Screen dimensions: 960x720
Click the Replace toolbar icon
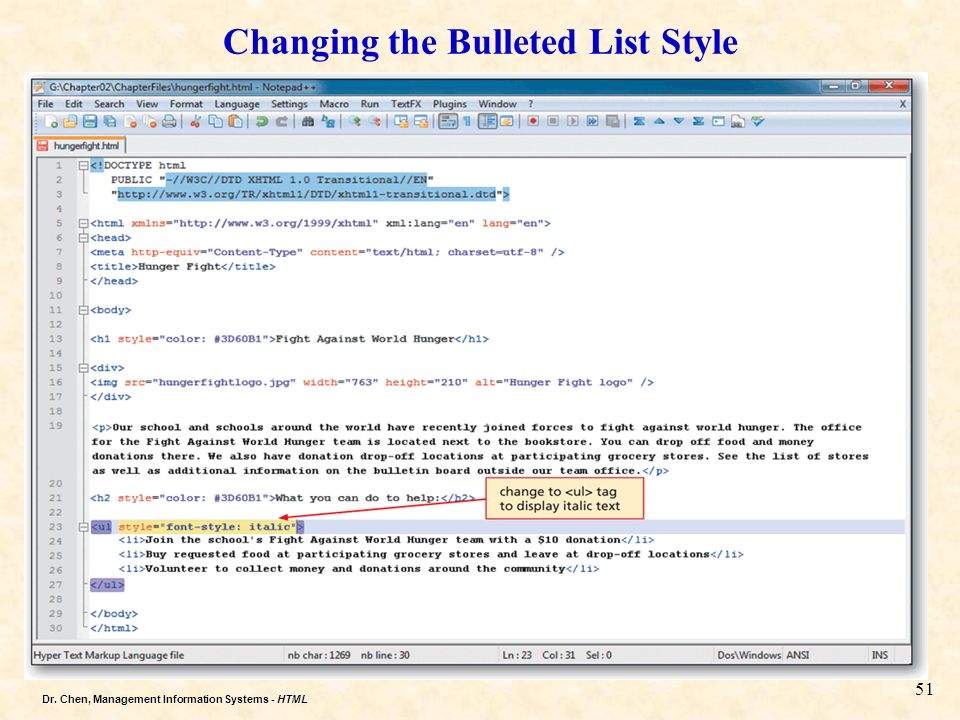pos(329,122)
